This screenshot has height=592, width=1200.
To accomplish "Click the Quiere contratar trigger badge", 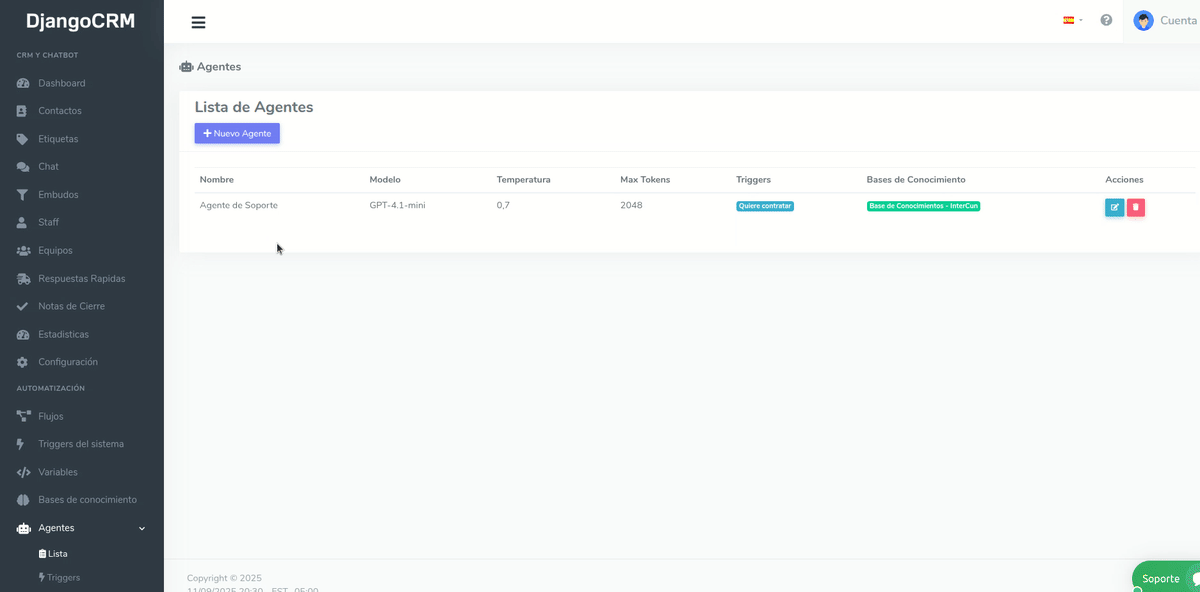I will point(765,206).
